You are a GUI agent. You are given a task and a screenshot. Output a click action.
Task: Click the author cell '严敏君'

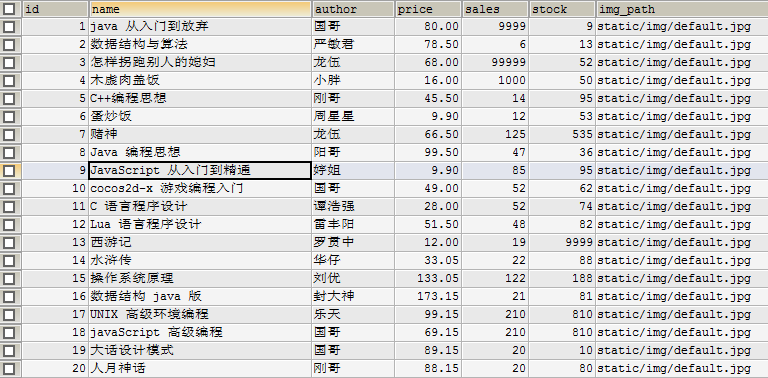click(353, 45)
